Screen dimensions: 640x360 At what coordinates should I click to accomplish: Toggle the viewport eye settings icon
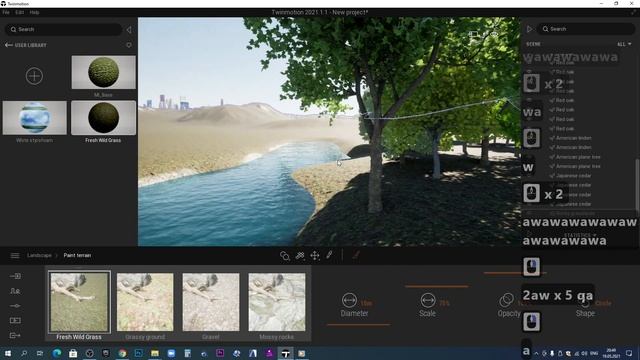tap(494, 35)
